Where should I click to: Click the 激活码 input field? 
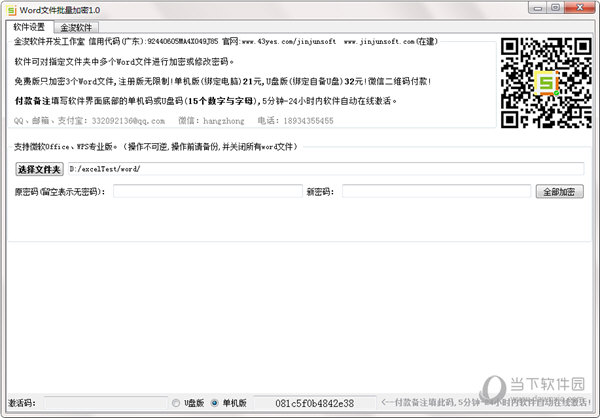tap(106, 403)
